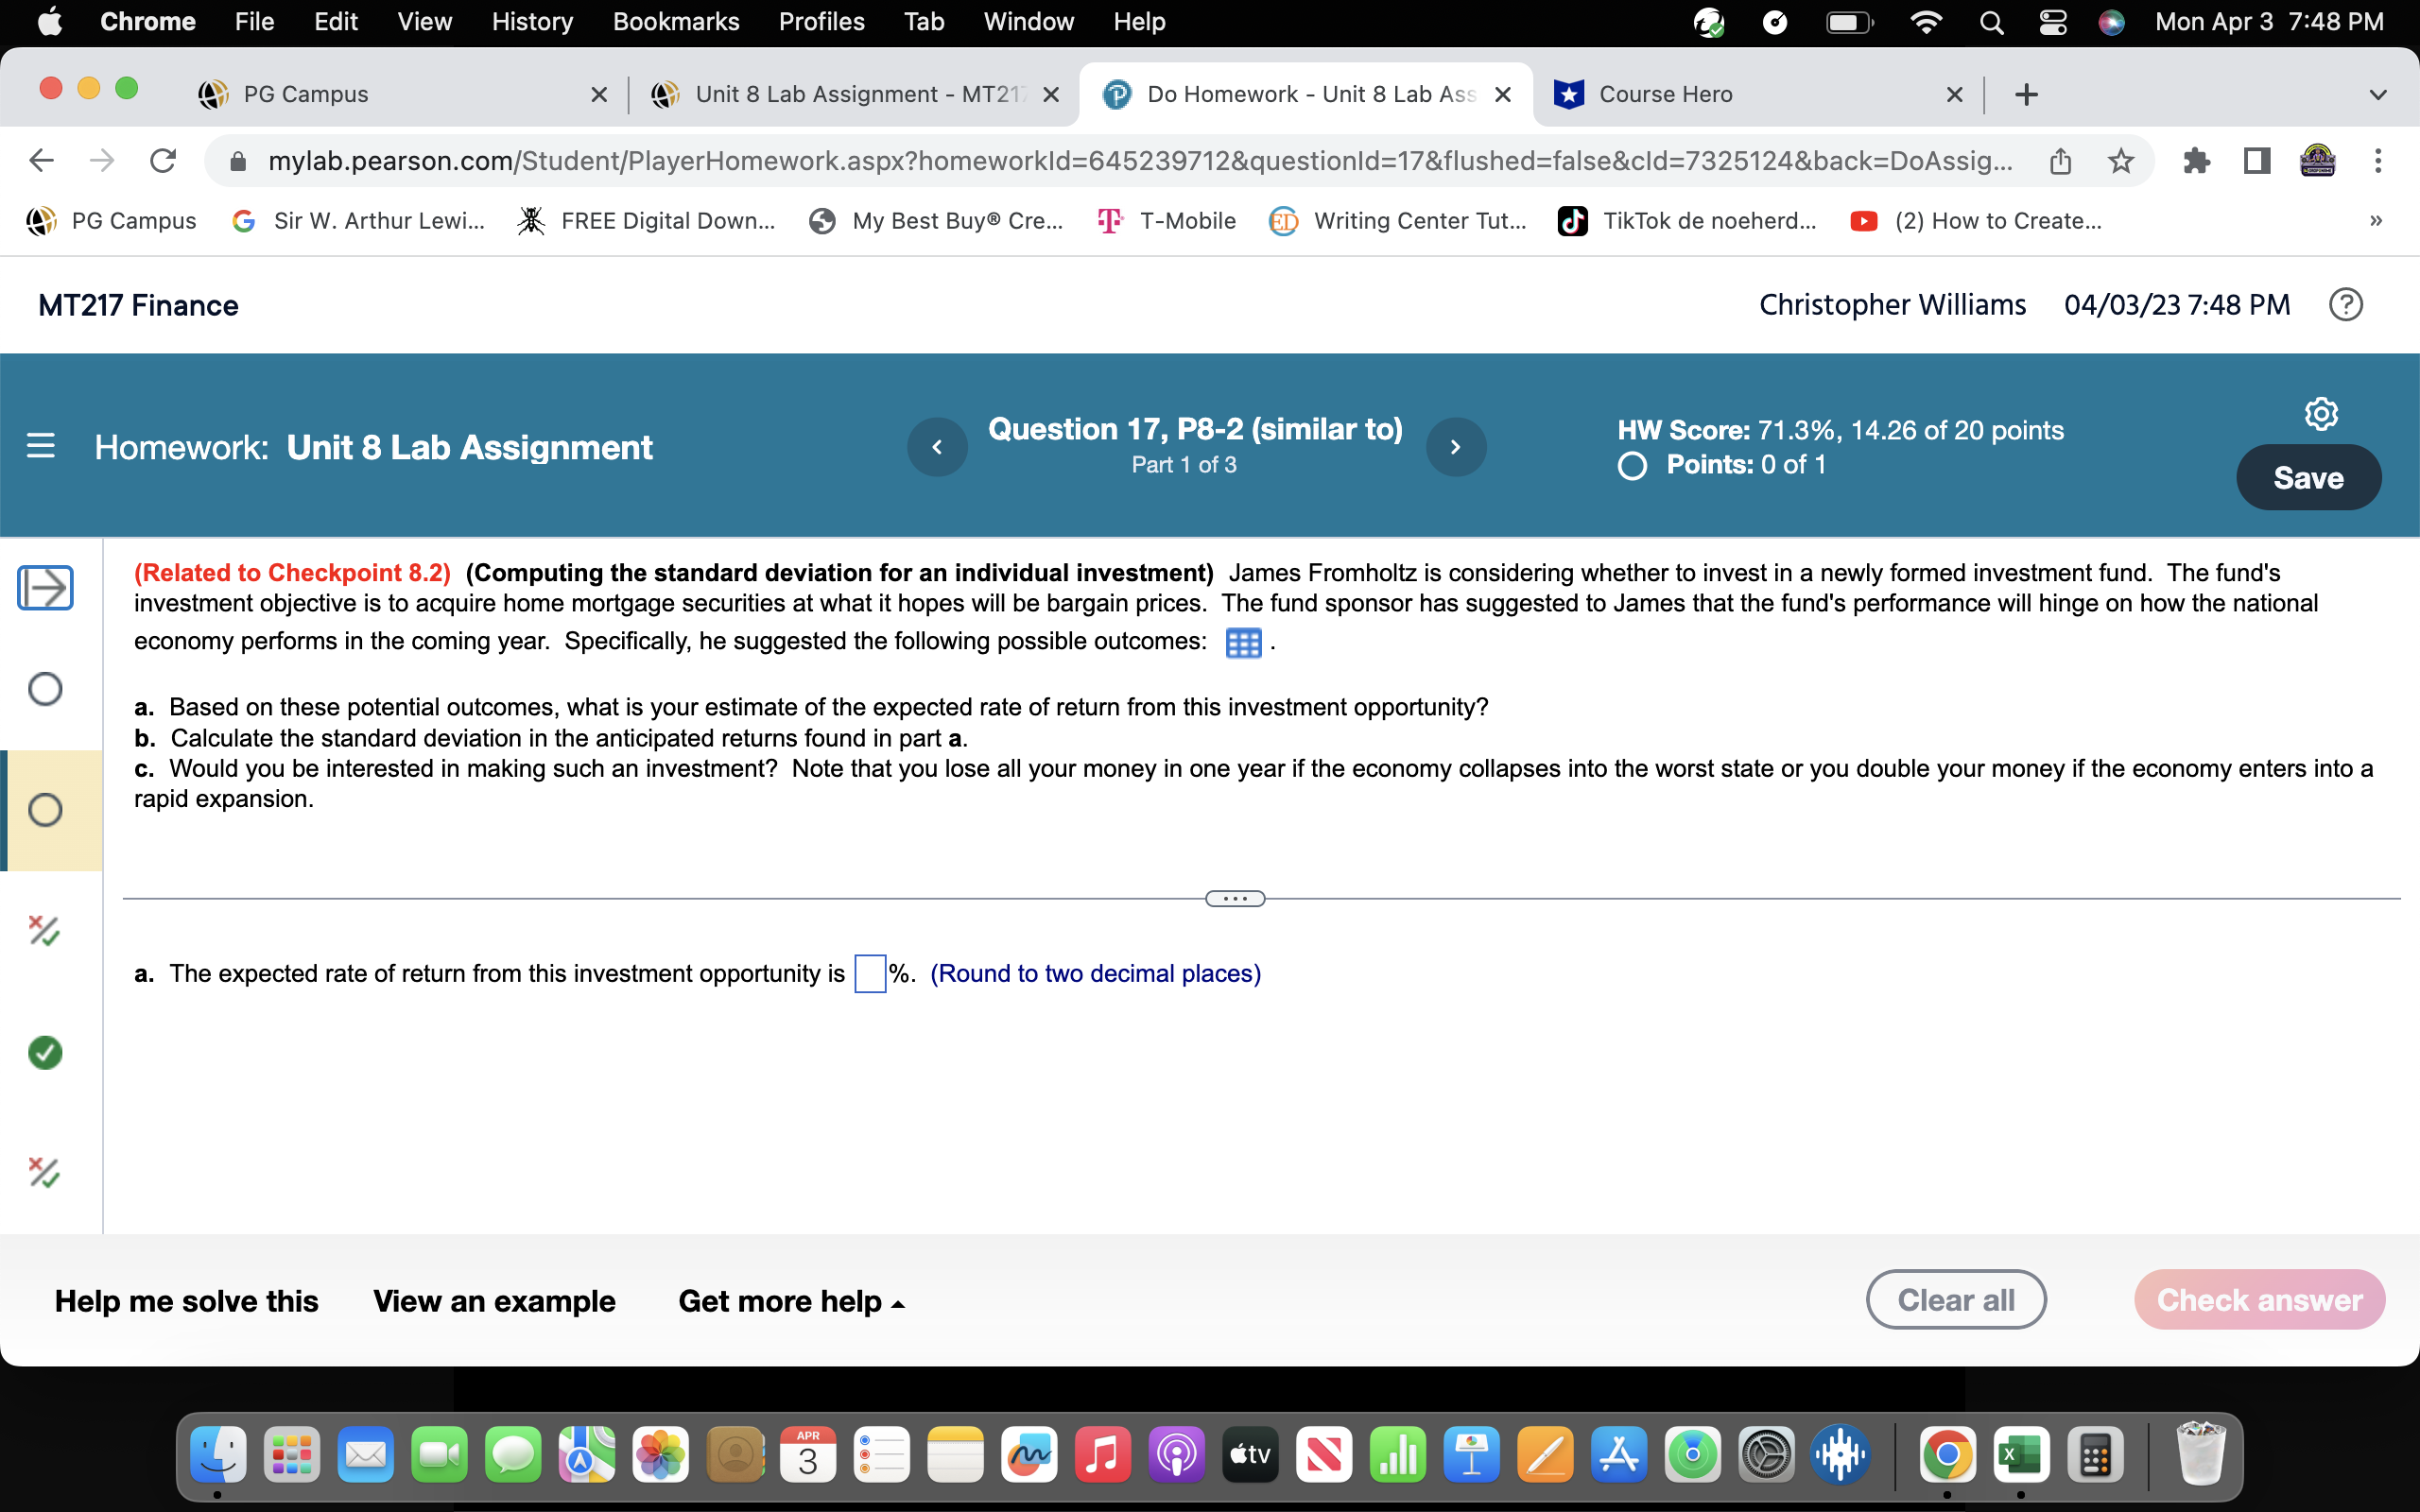2420x1512 pixels.
Task: Select the second empty circle question marker
Action: pyautogui.click(x=44, y=810)
